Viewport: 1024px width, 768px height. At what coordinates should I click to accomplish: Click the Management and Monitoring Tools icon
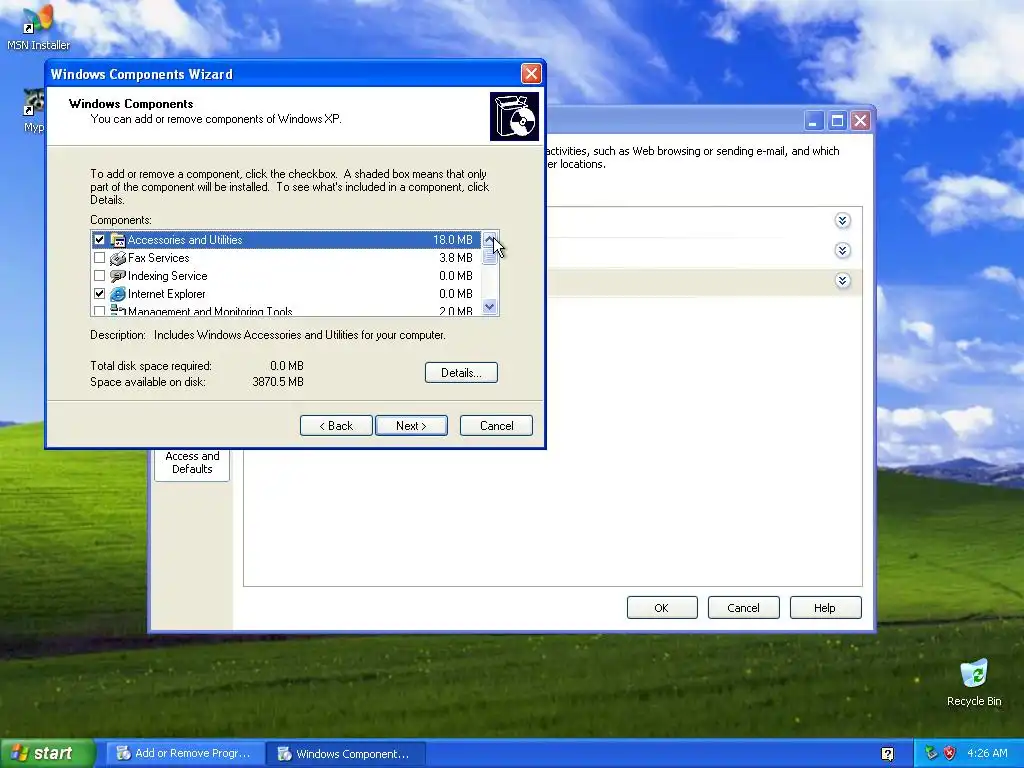[x=118, y=310]
